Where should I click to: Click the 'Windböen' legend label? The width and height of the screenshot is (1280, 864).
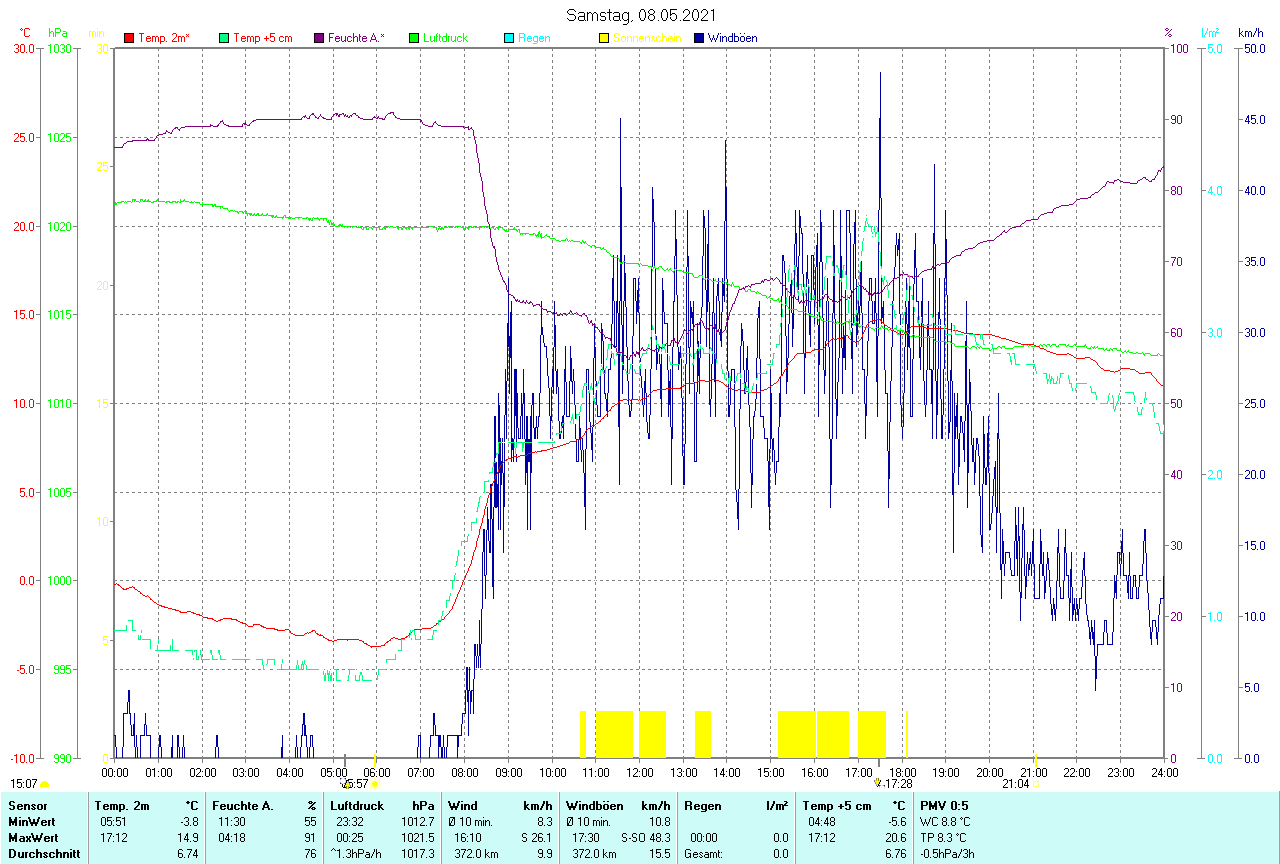point(732,38)
